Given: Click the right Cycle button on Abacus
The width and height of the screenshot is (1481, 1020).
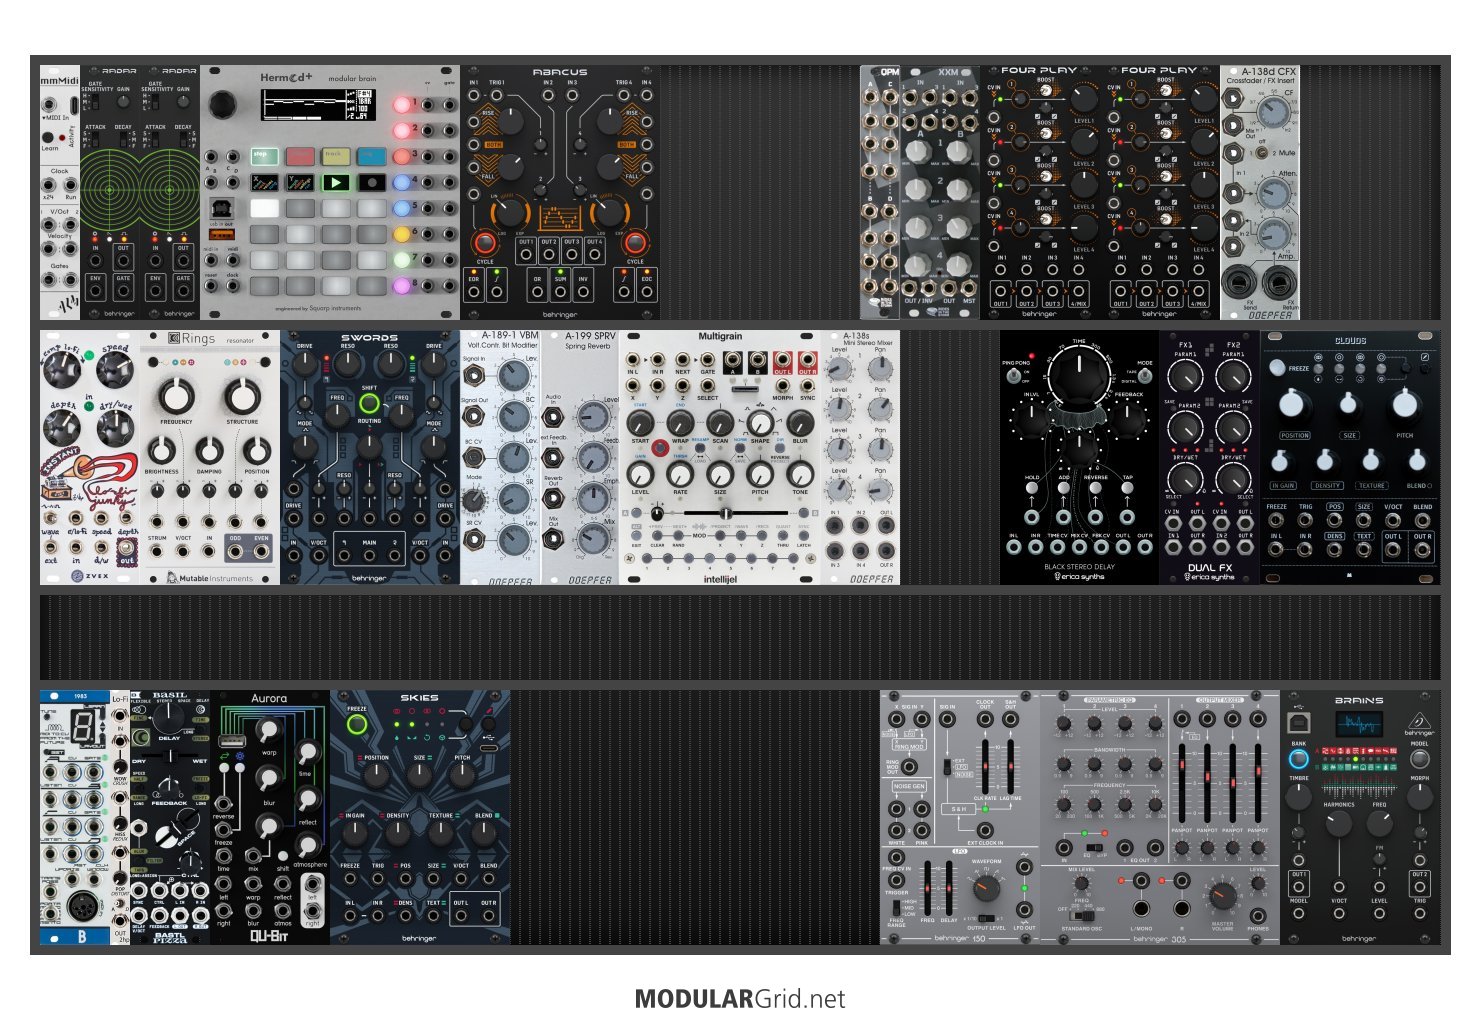Looking at the screenshot, I should (634, 243).
